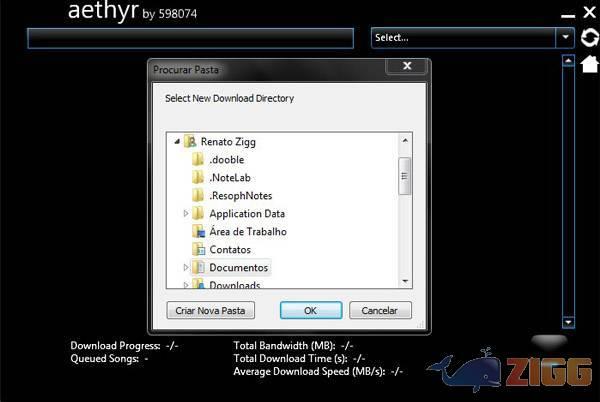Expand the Documentos tree node

click(186, 268)
